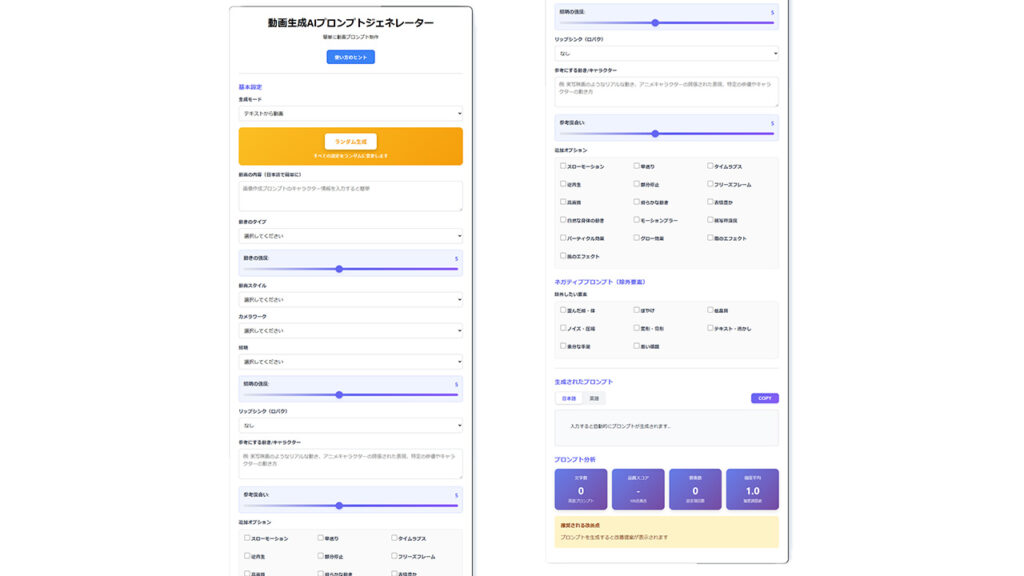This screenshot has height=576, width=1024.
Task: Check ぼやけ in negative prompt options
Action: coord(637,310)
